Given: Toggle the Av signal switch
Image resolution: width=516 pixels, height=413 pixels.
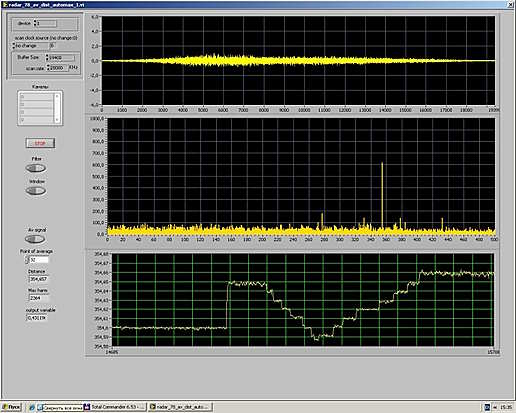Looking at the screenshot, I should click(35, 239).
